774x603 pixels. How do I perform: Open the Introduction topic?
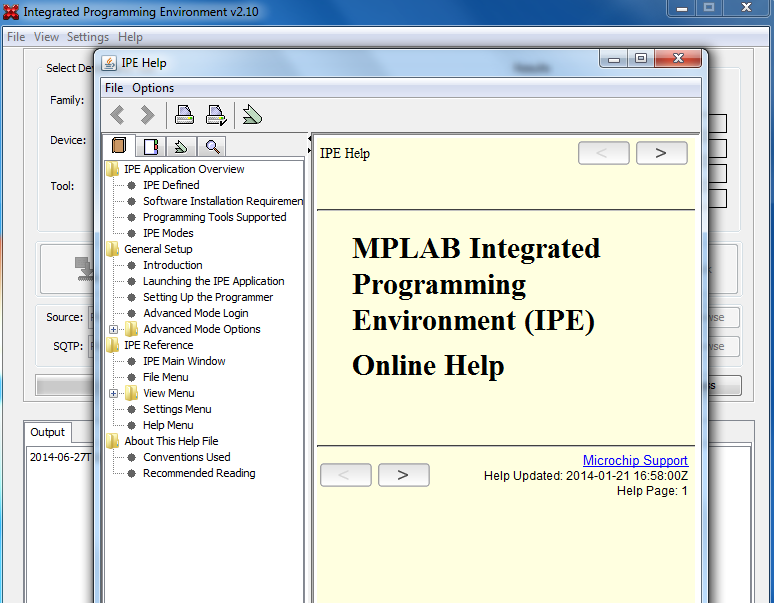click(173, 265)
